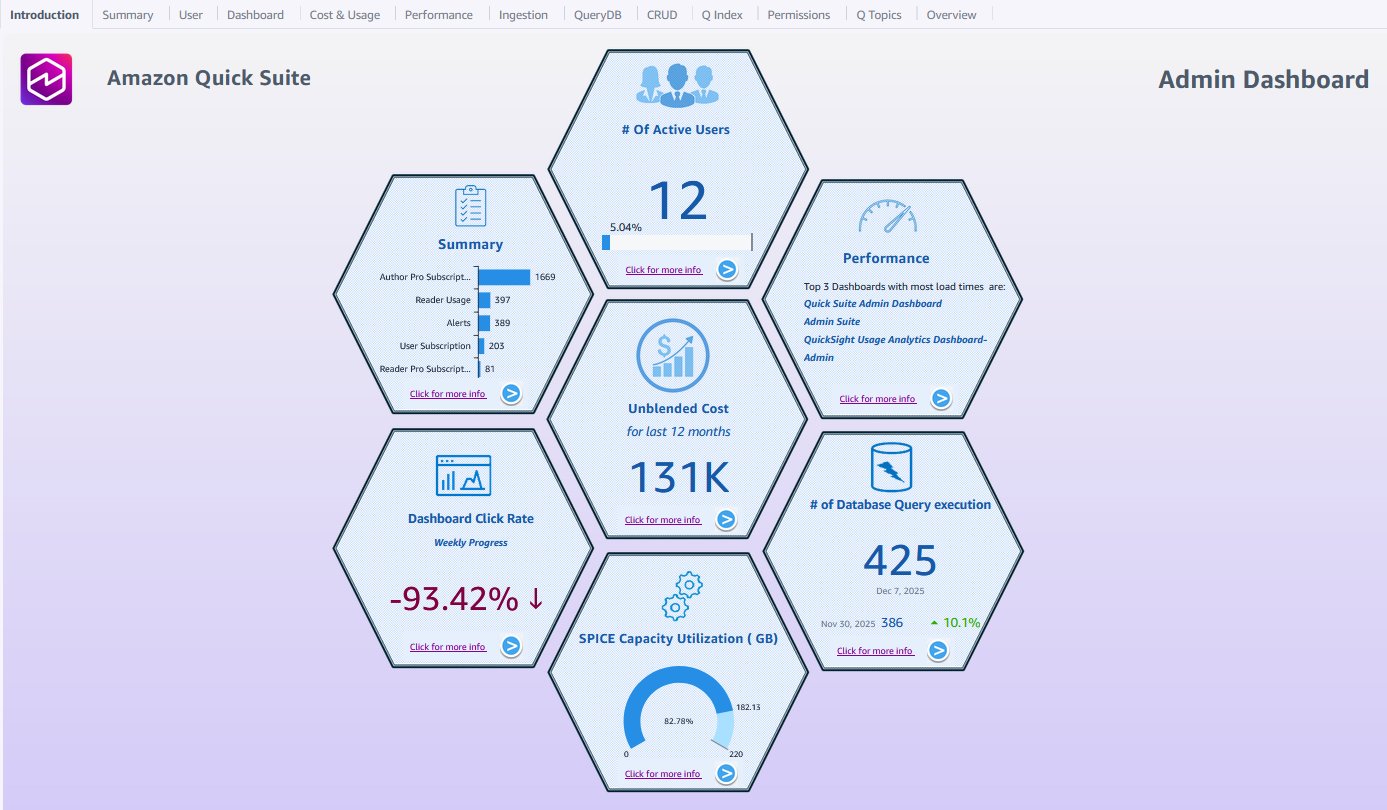Screen dimensions: 1387x810
Task: Click the Unblended Cost dollar chart icon
Action: [672, 354]
